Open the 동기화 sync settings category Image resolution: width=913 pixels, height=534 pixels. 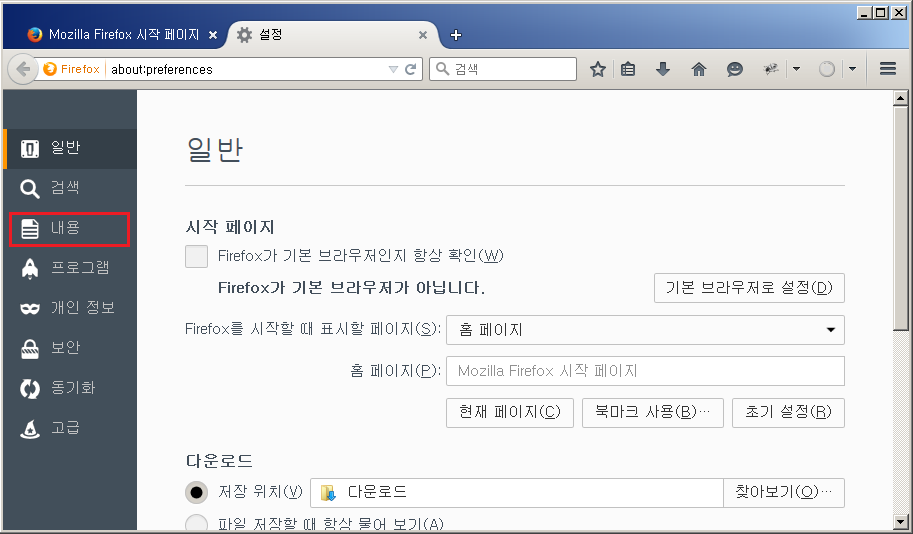pyautogui.click(x=70, y=388)
